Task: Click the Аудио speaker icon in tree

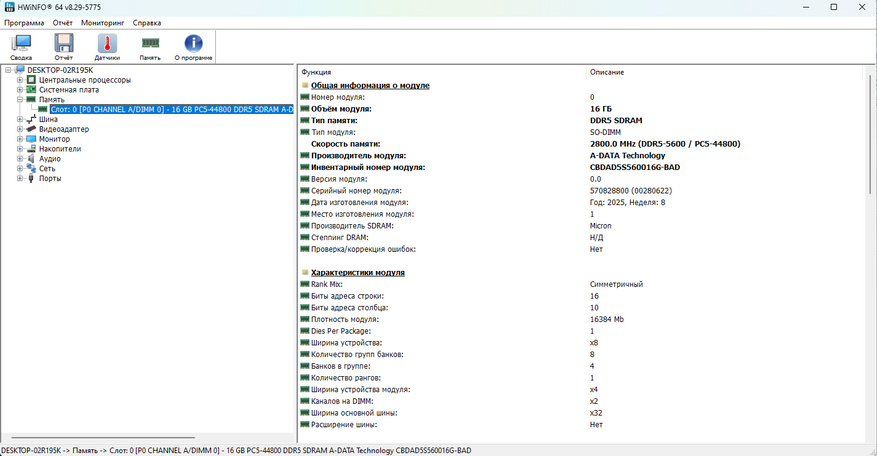Action: pyautogui.click(x=31, y=158)
